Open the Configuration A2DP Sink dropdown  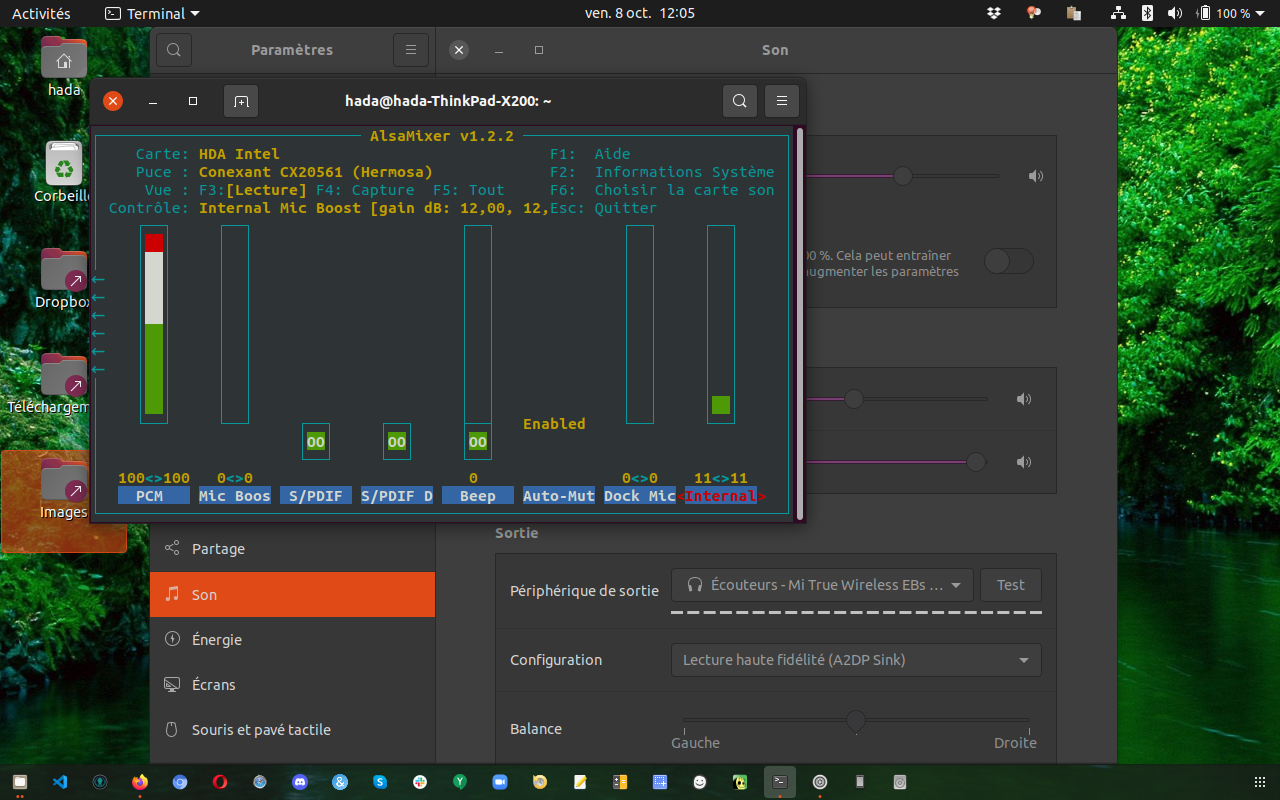855,660
